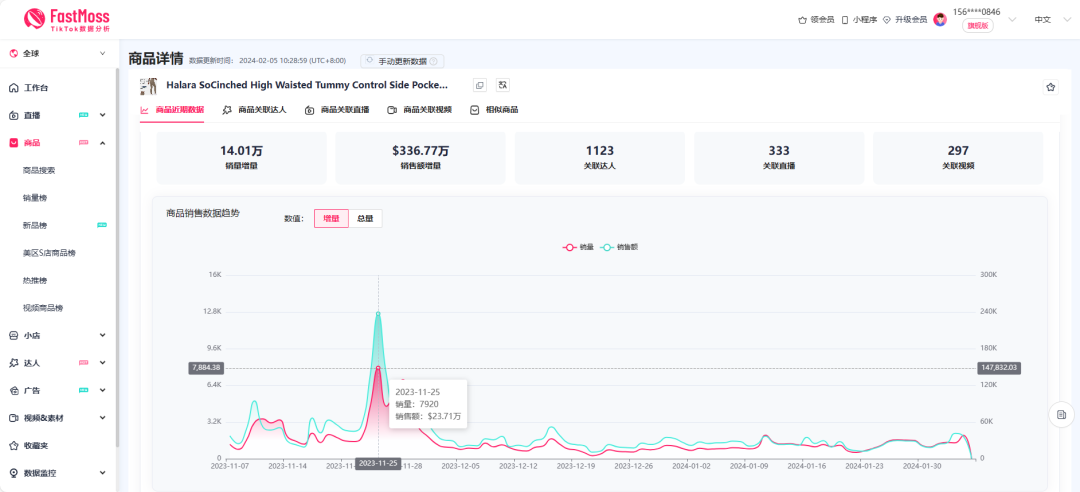Click the translate icon beside product title

point(502,86)
